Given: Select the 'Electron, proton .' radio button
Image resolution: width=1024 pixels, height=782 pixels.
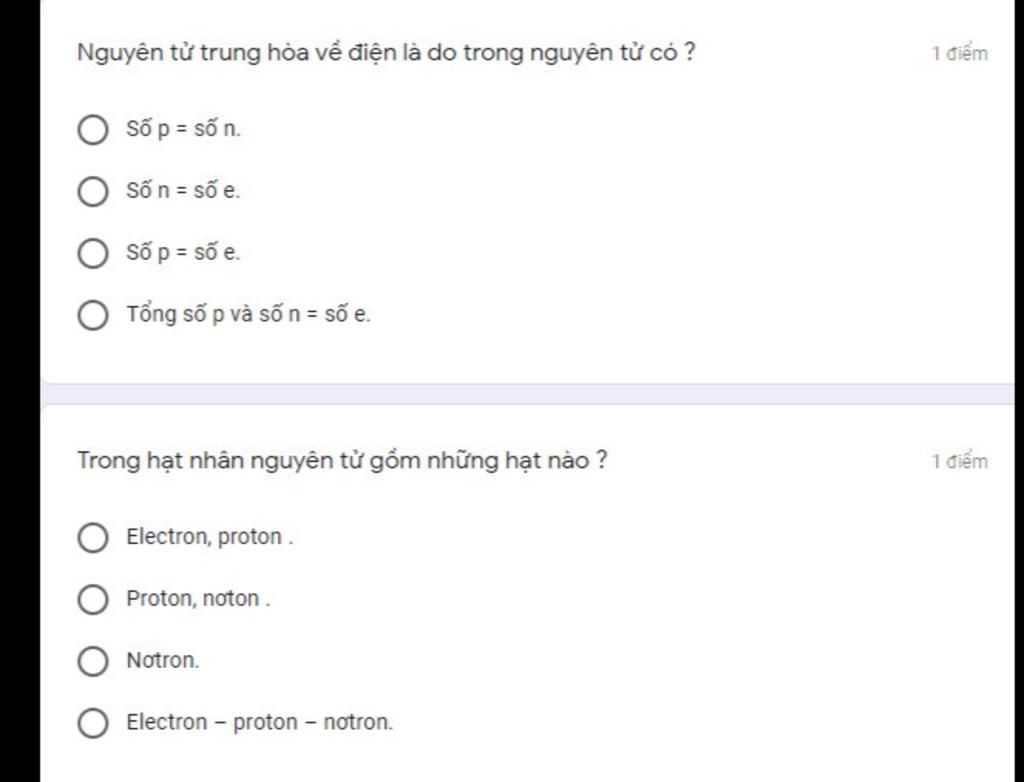Looking at the screenshot, I should 93,538.
